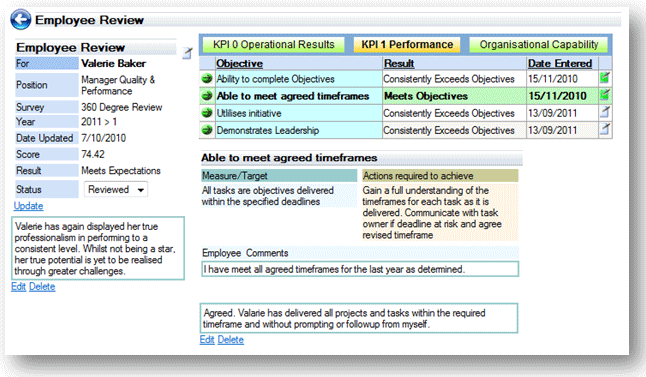
Task: Select 'Utilises initiative' objective text
Action: click(249, 113)
